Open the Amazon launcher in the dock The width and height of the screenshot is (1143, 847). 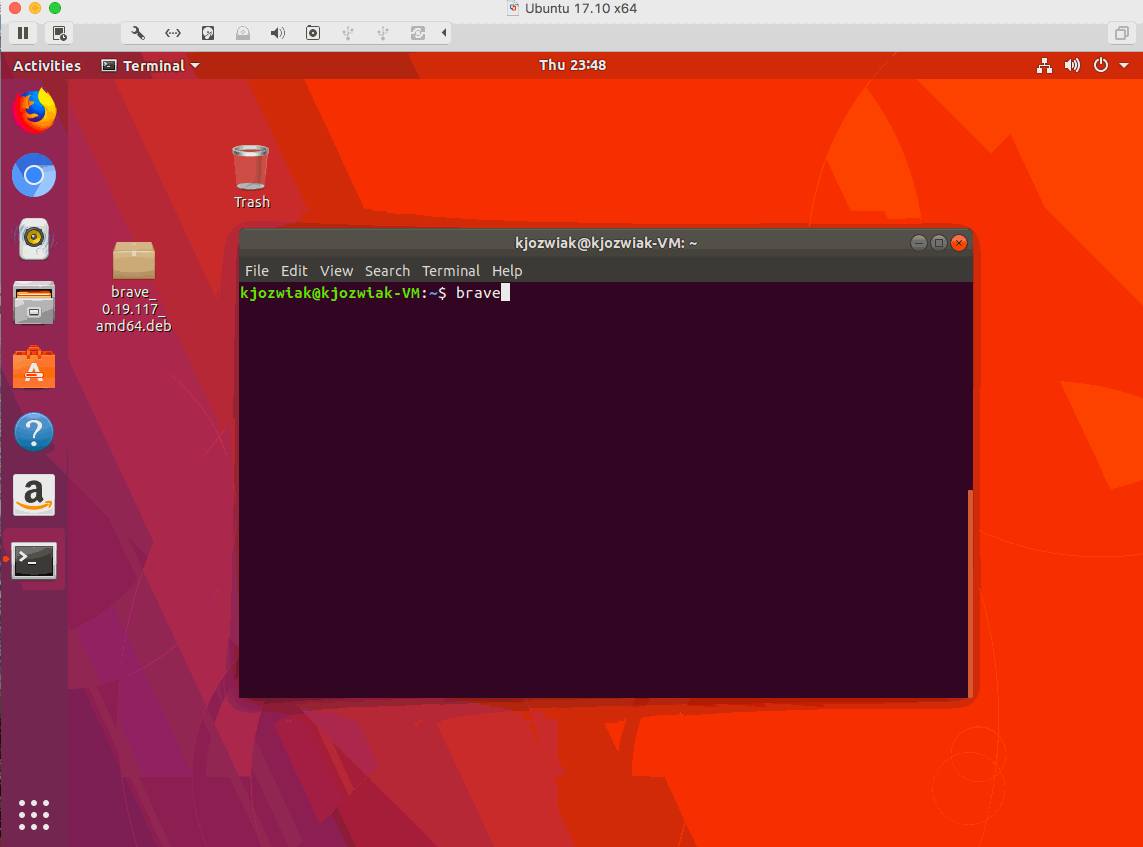pos(34,495)
